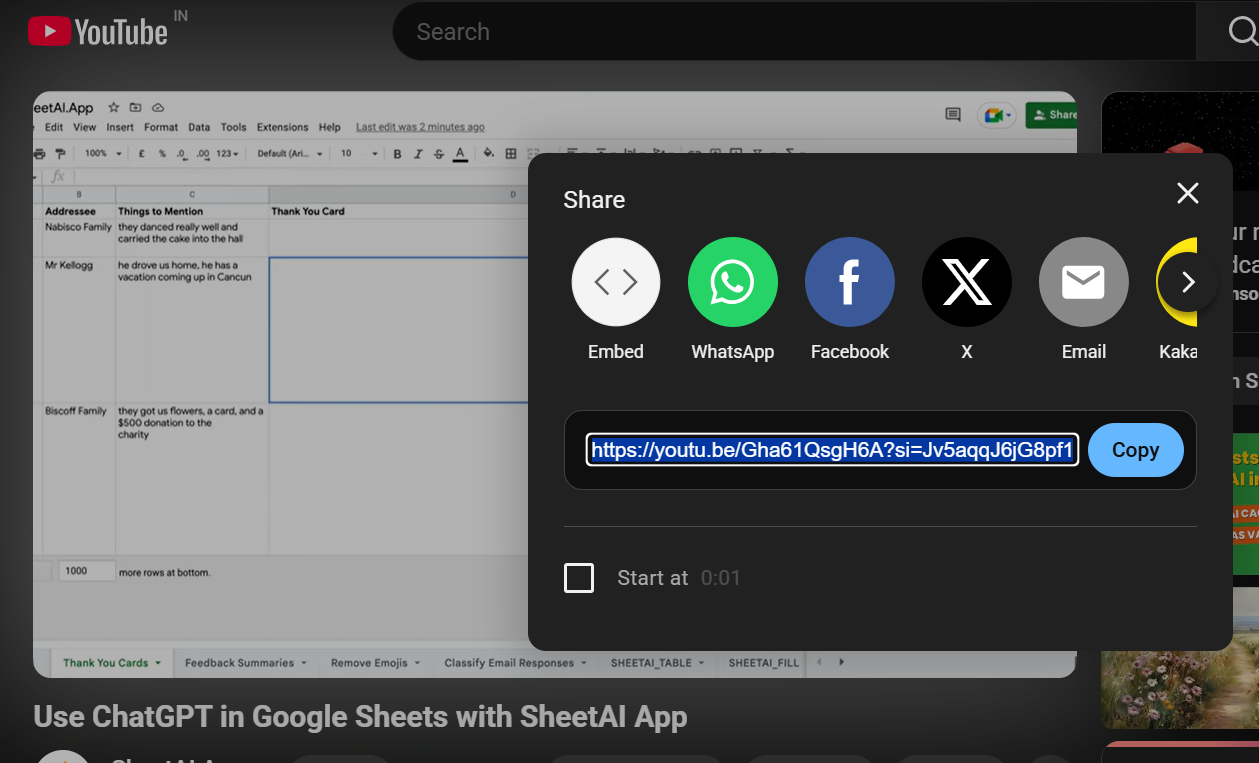The image size is (1259, 763).
Task: Enable the Start at checkbox
Action: click(x=579, y=578)
